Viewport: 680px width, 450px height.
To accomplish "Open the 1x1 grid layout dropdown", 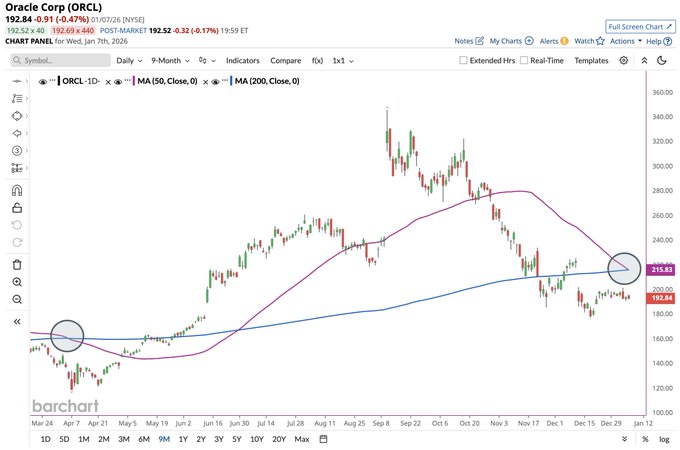I will tap(343, 61).
